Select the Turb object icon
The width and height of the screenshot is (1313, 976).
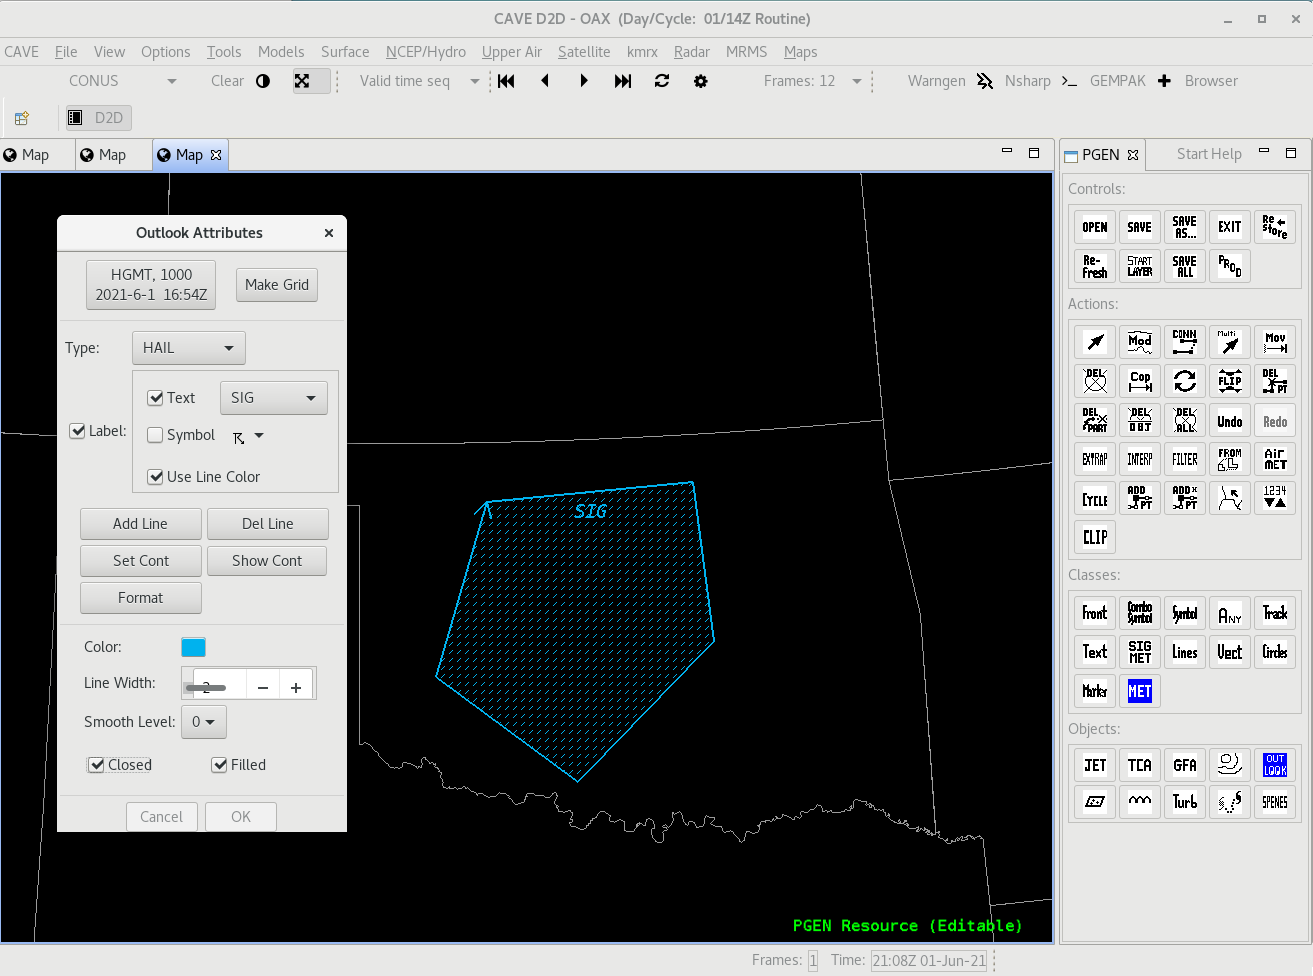[1184, 802]
